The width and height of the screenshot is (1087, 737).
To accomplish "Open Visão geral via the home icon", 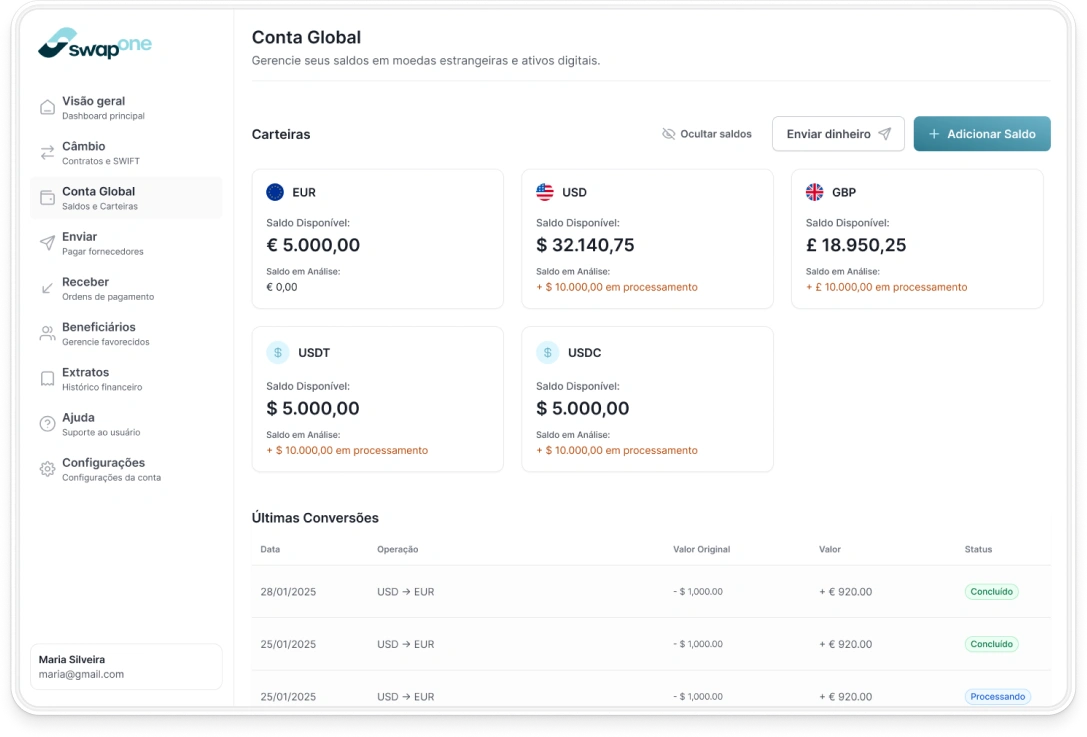I will 47,108.
